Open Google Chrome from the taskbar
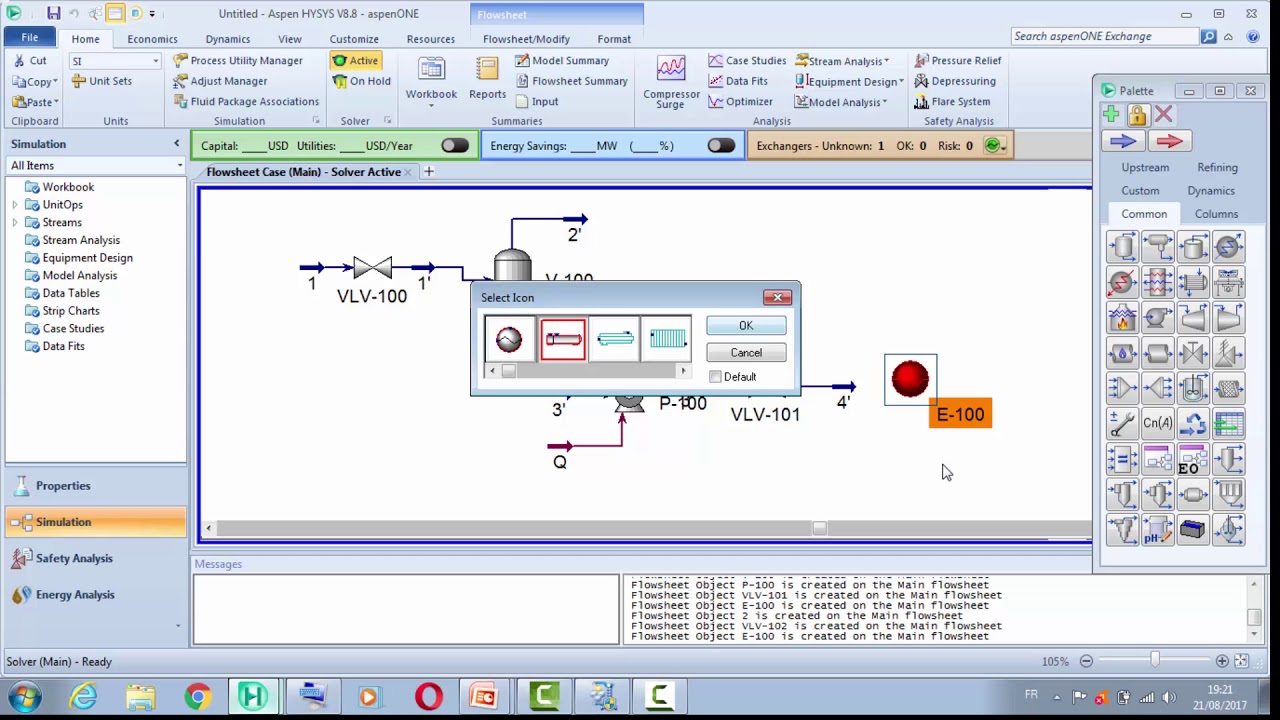The width and height of the screenshot is (1280, 720). pyautogui.click(x=197, y=696)
